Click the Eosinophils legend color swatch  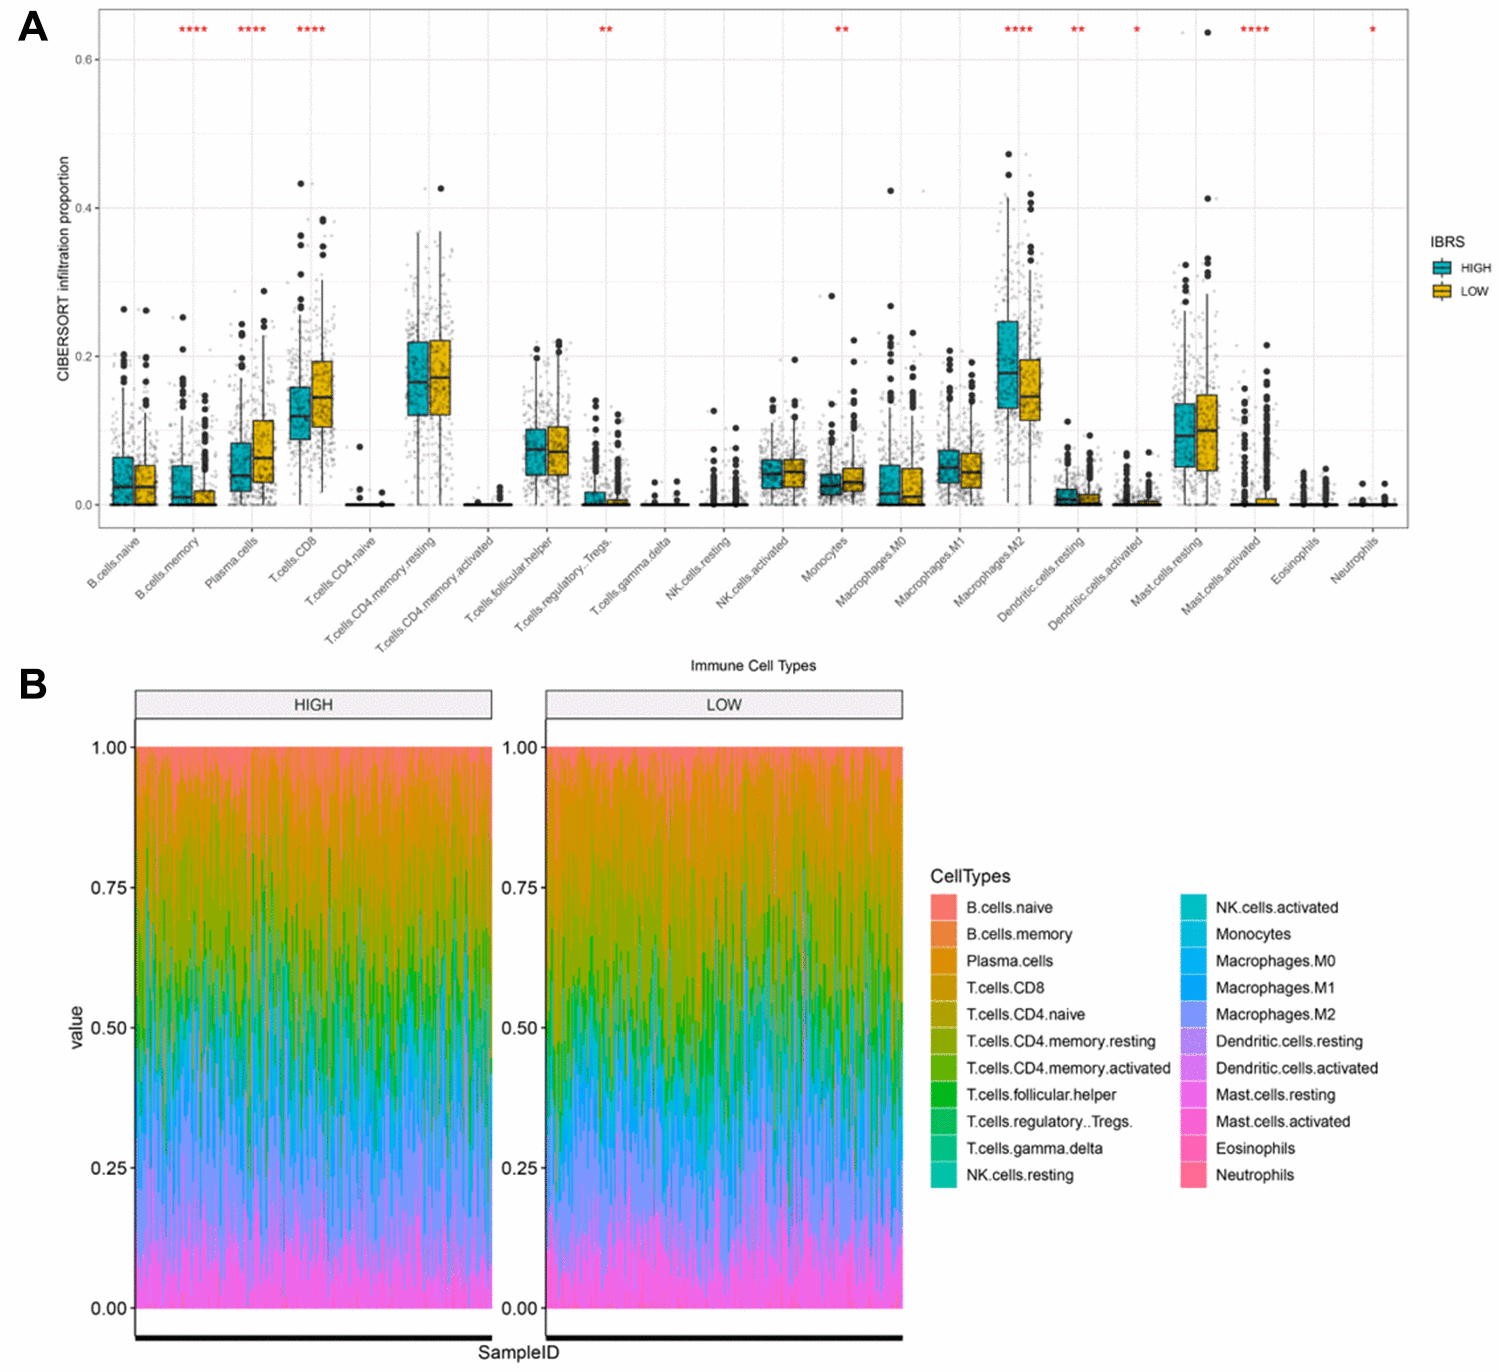coord(1193,1148)
